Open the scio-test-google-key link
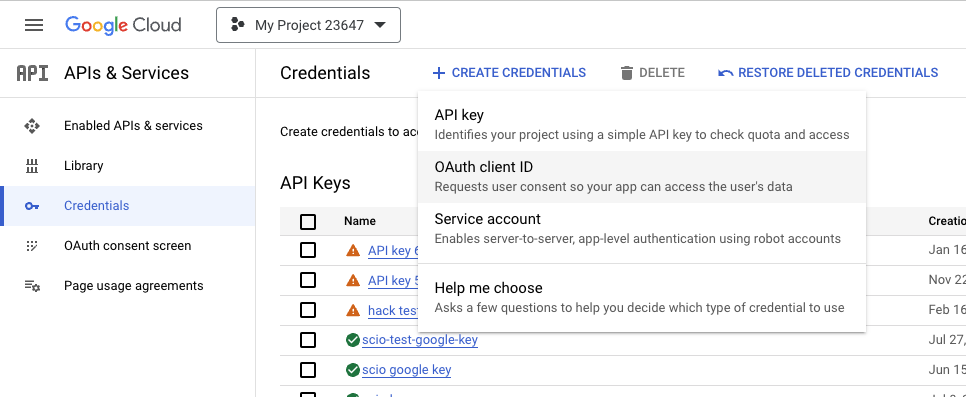The image size is (966, 397). pyautogui.click(x=420, y=340)
